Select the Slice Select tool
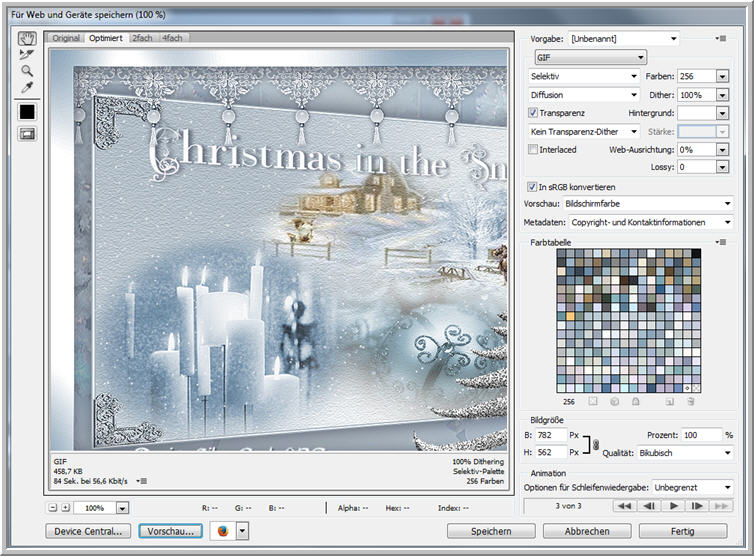 click(x=27, y=54)
